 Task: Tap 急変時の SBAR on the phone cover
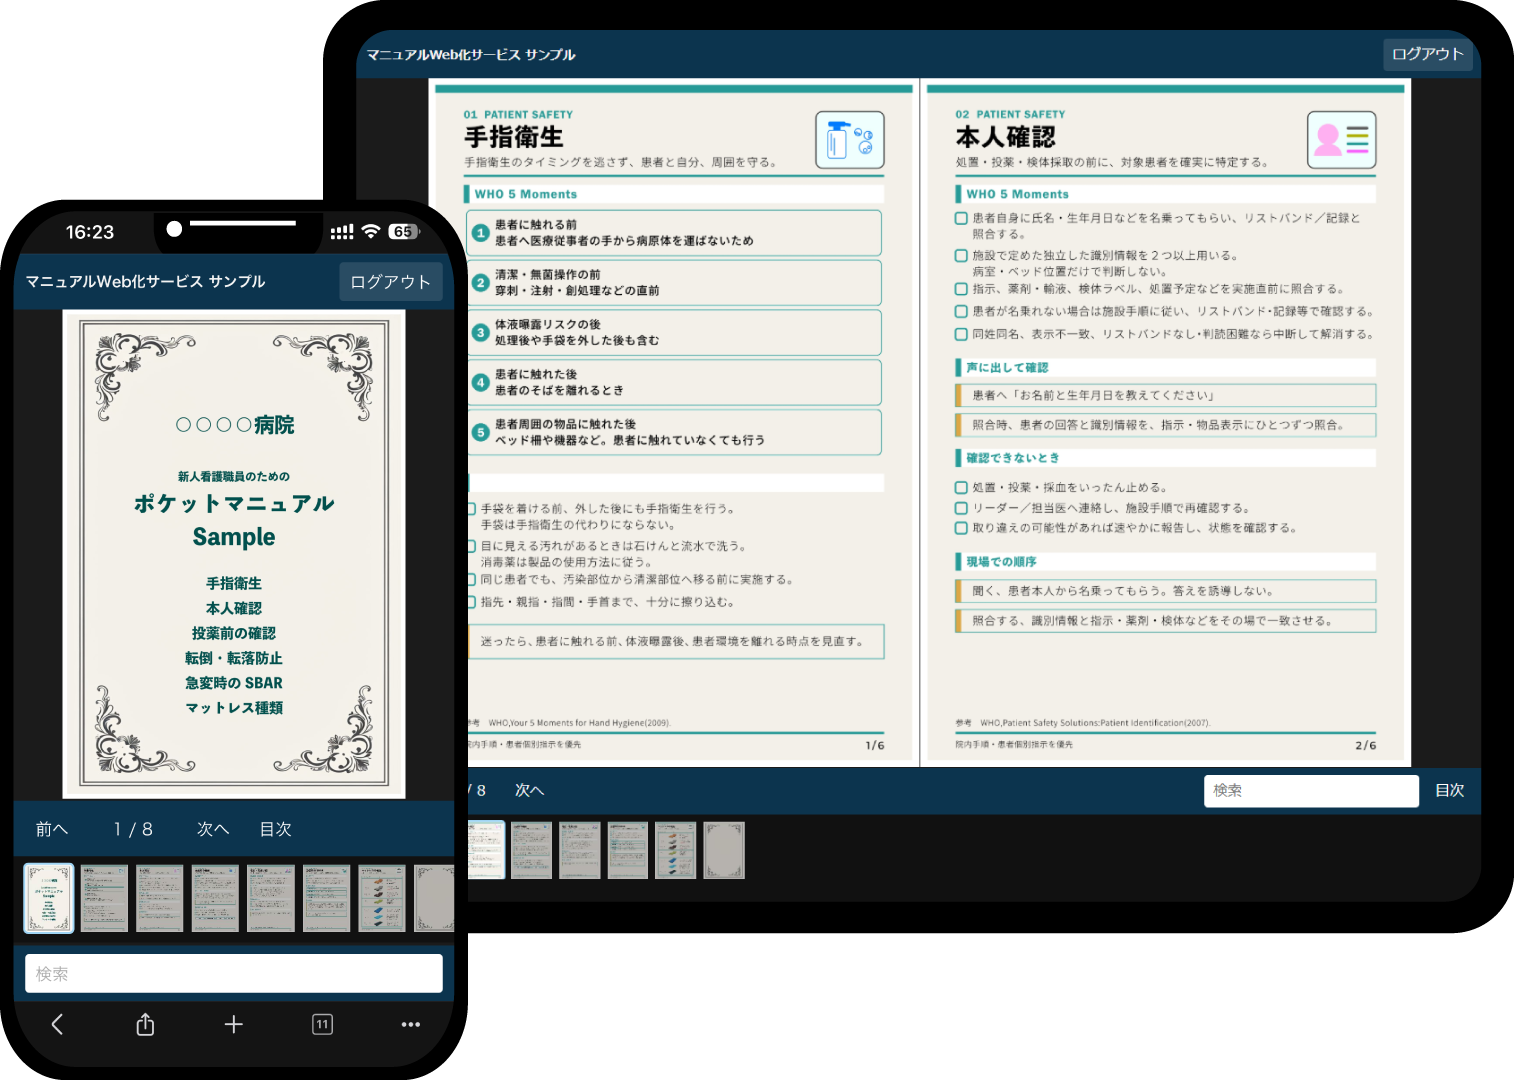click(234, 683)
